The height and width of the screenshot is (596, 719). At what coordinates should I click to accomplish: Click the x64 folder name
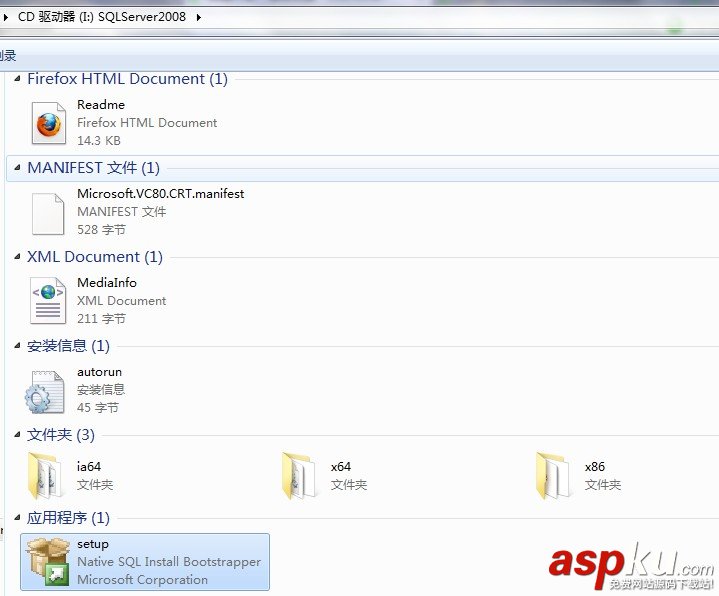pos(341,467)
